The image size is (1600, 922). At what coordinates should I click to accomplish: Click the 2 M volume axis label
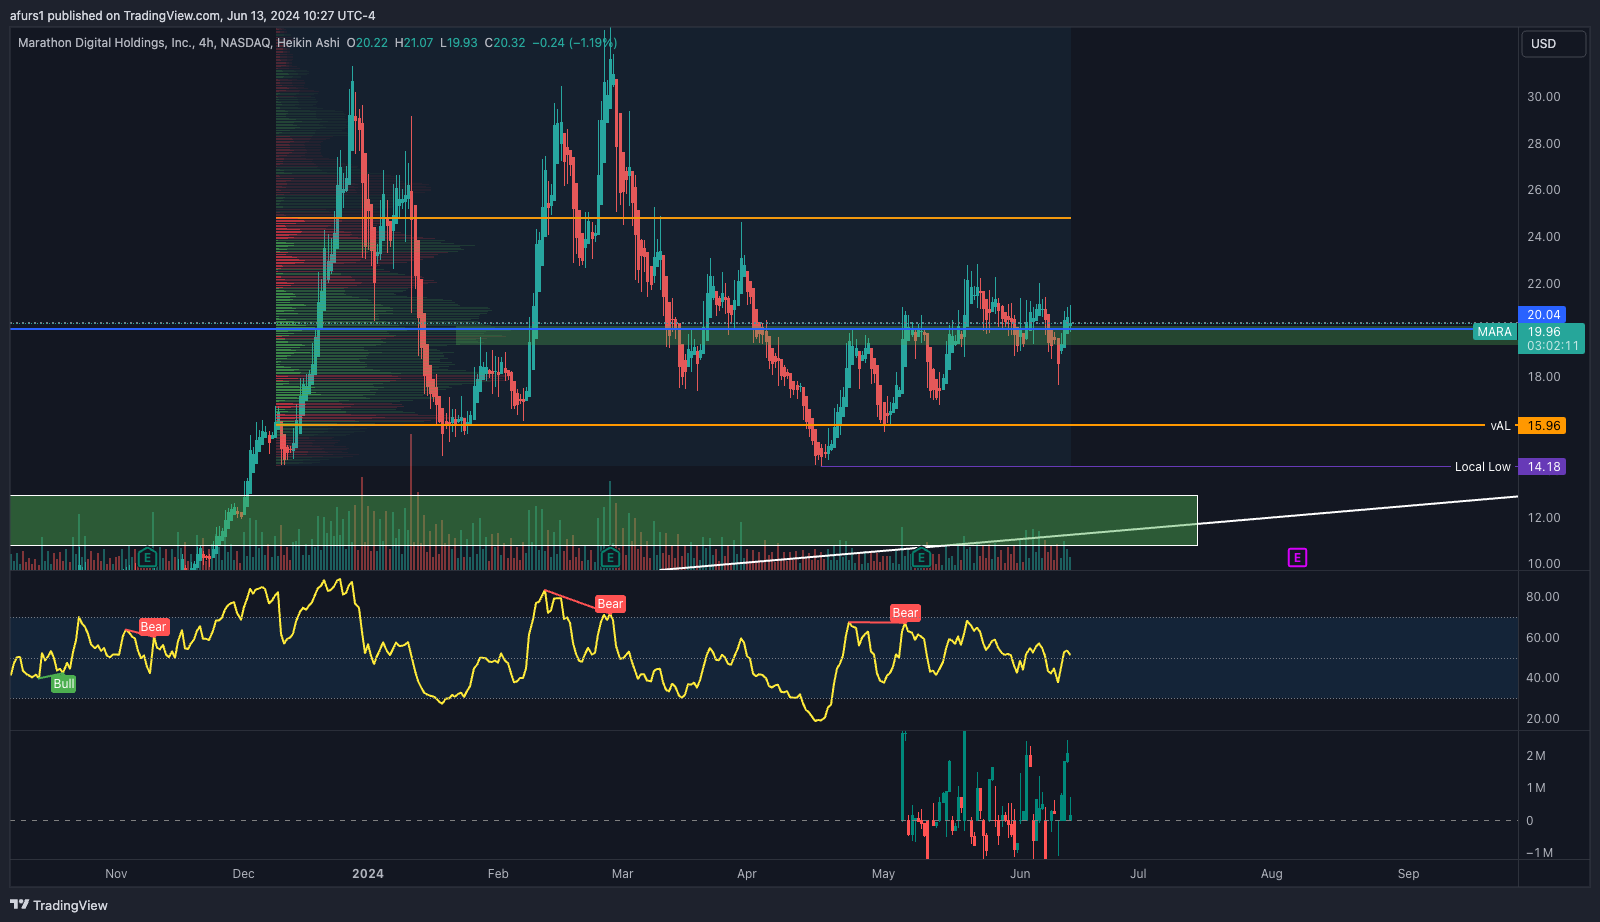1536,756
